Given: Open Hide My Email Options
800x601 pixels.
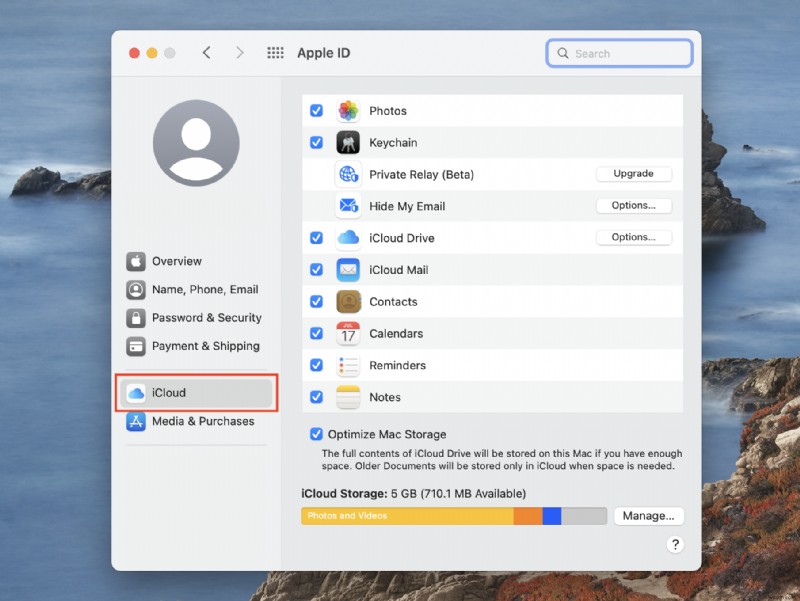Looking at the screenshot, I should click(633, 205).
